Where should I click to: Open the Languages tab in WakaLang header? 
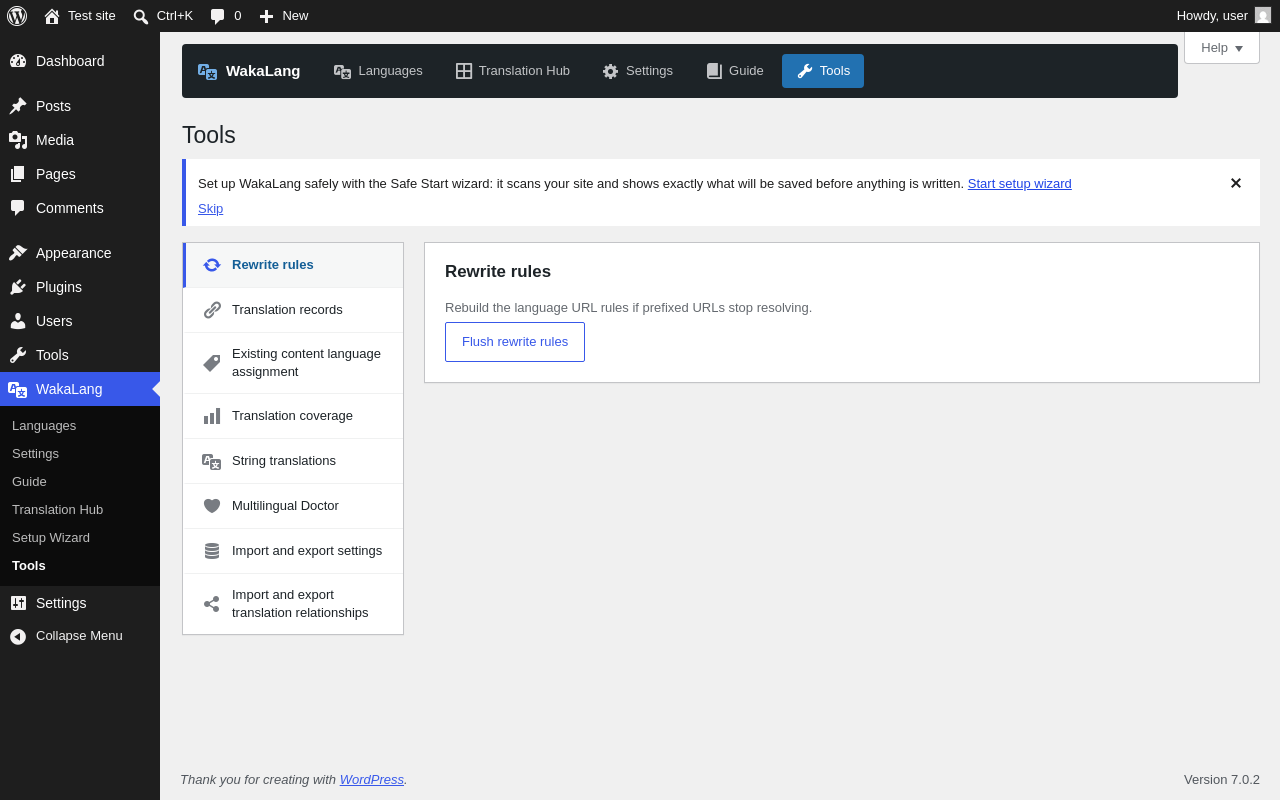[378, 71]
